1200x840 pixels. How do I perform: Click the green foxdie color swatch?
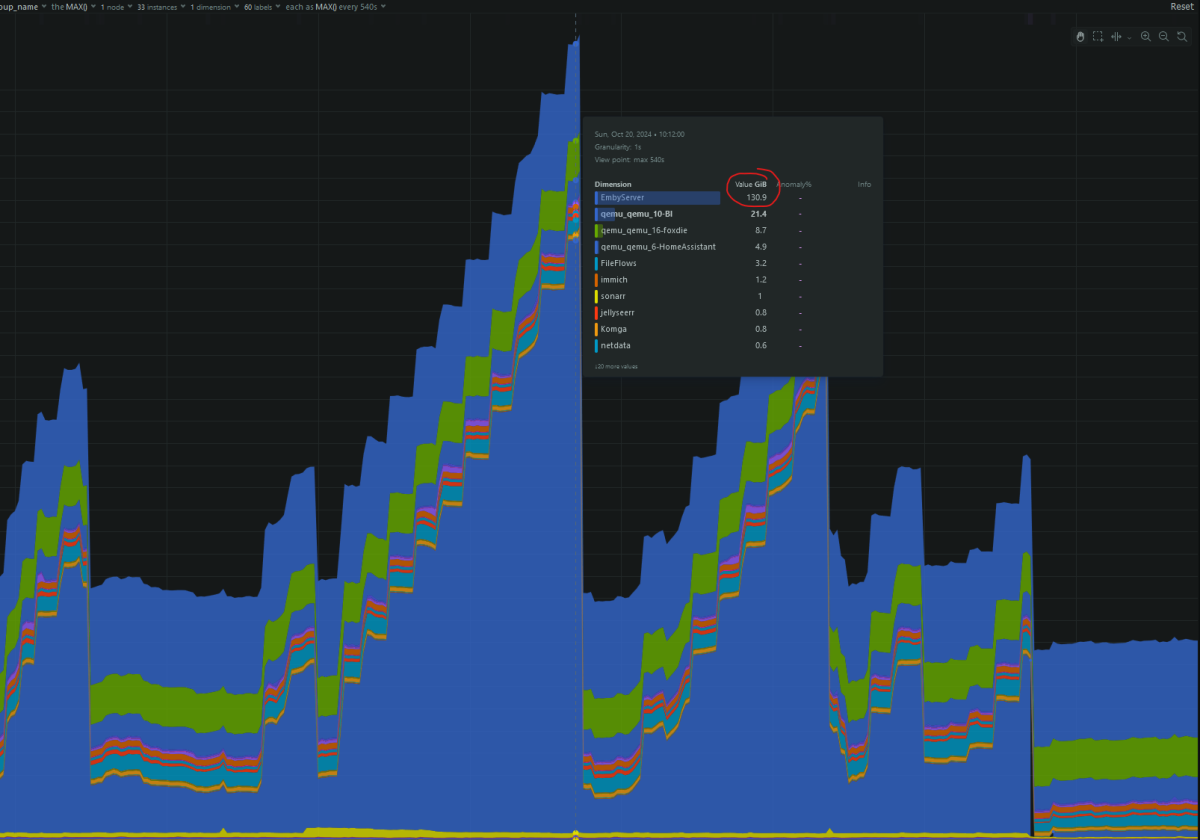tap(597, 230)
